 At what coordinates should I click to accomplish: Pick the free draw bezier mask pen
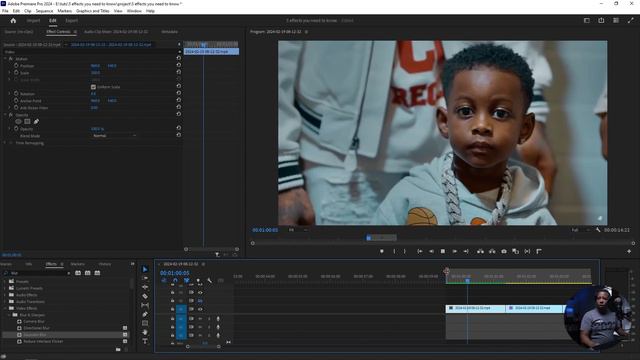[x=36, y=121]
